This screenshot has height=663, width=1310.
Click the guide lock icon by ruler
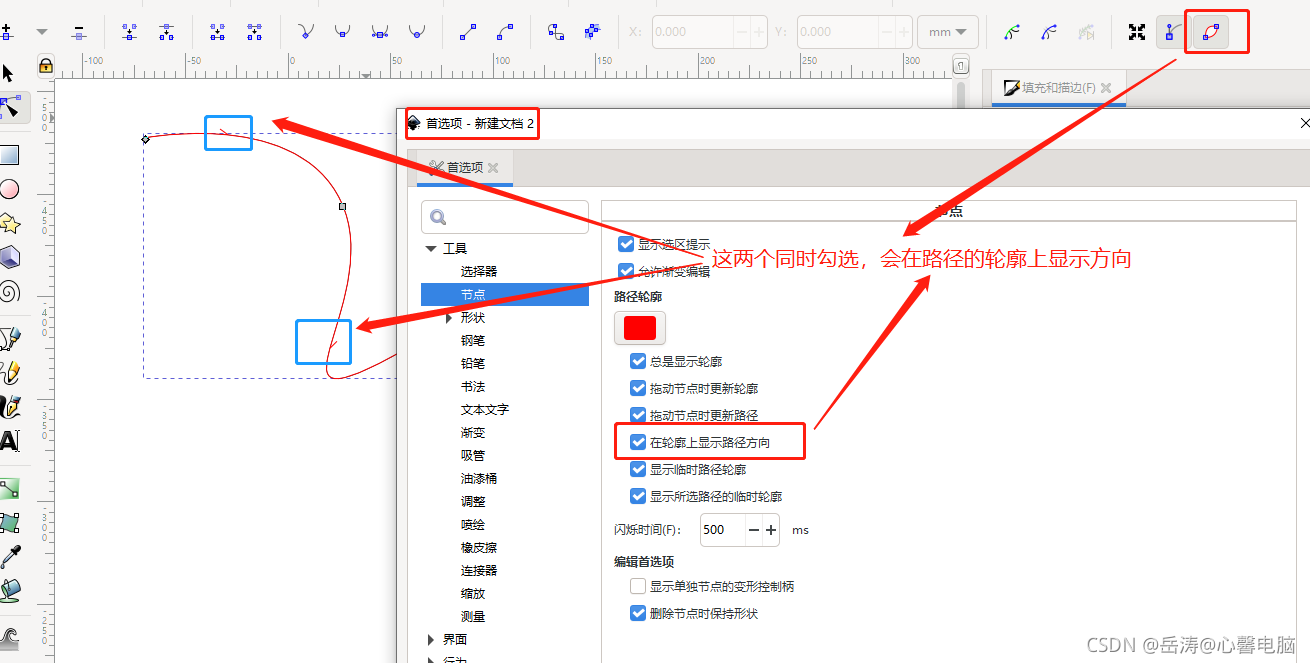45,66
